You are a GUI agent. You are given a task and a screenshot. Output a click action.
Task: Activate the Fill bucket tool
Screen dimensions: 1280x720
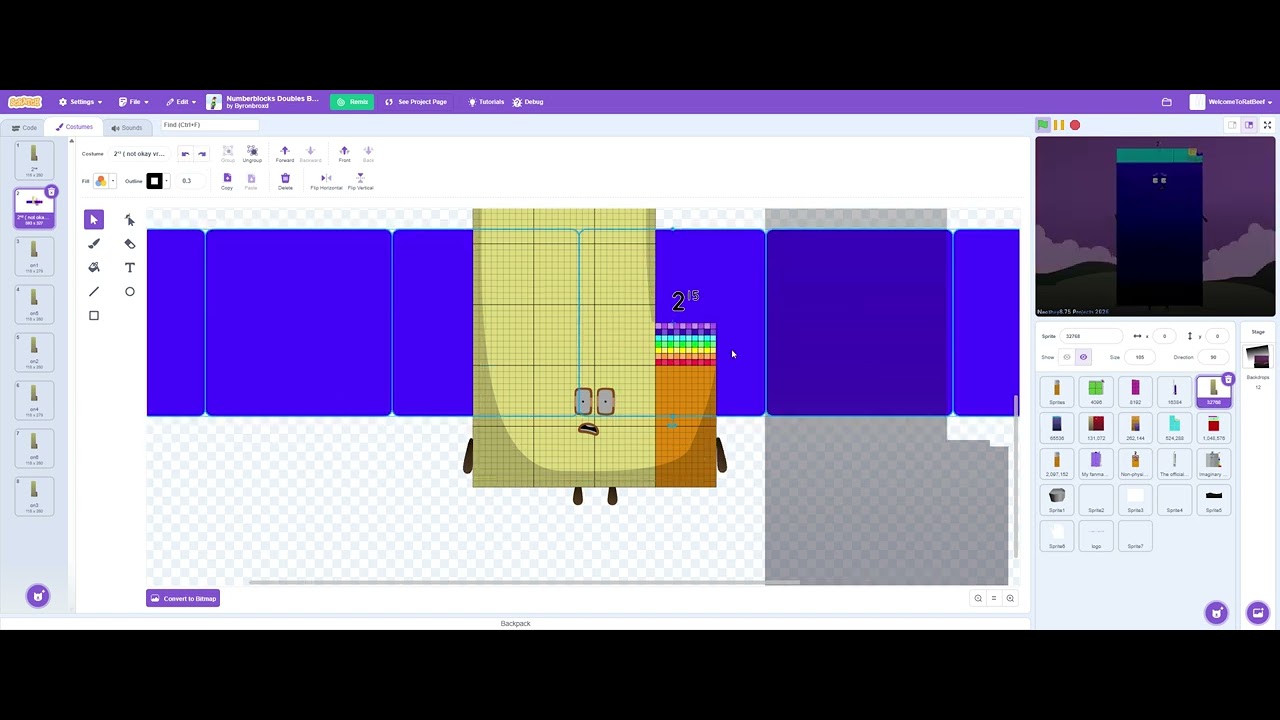[x=94, y=268]
